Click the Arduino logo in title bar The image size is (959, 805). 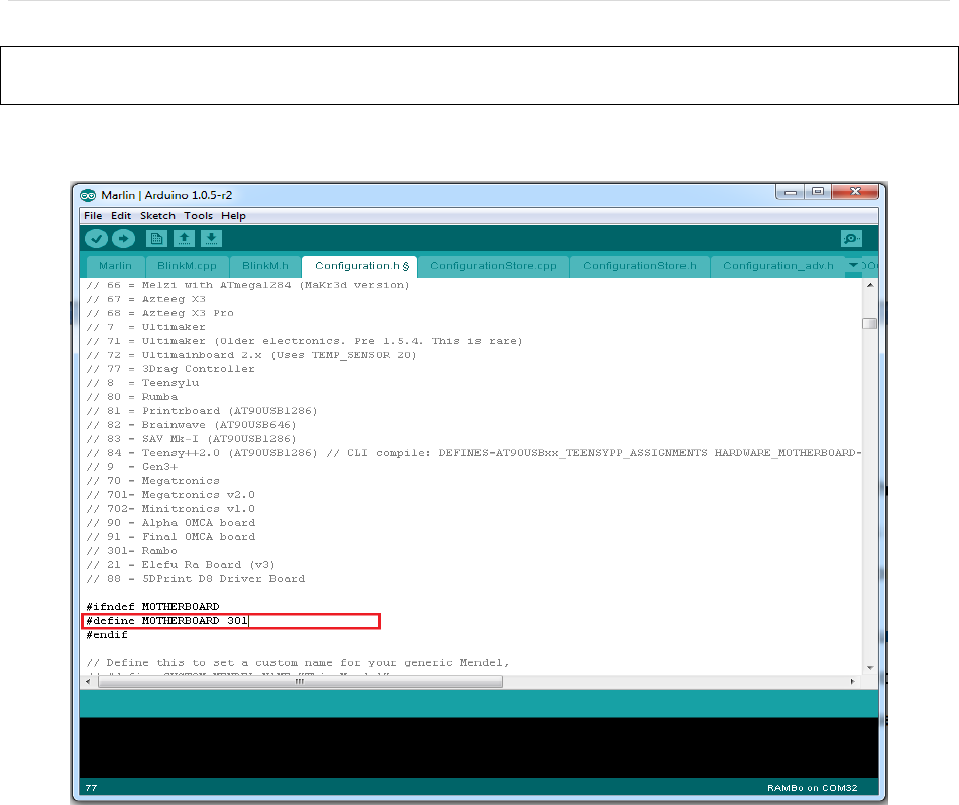coord(88,195)
